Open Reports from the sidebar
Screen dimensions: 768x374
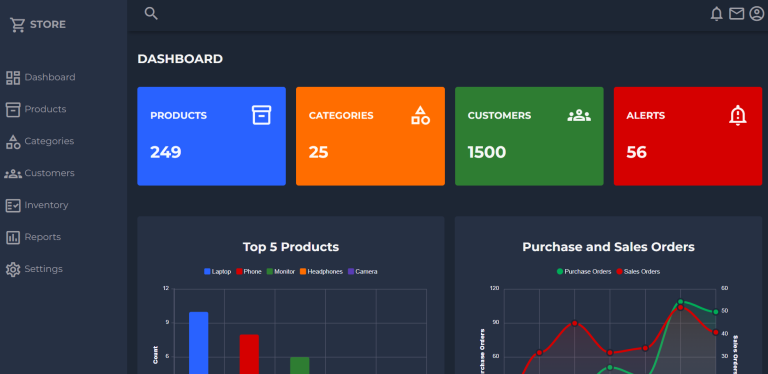pyautogui.click(x=33, y=237)
